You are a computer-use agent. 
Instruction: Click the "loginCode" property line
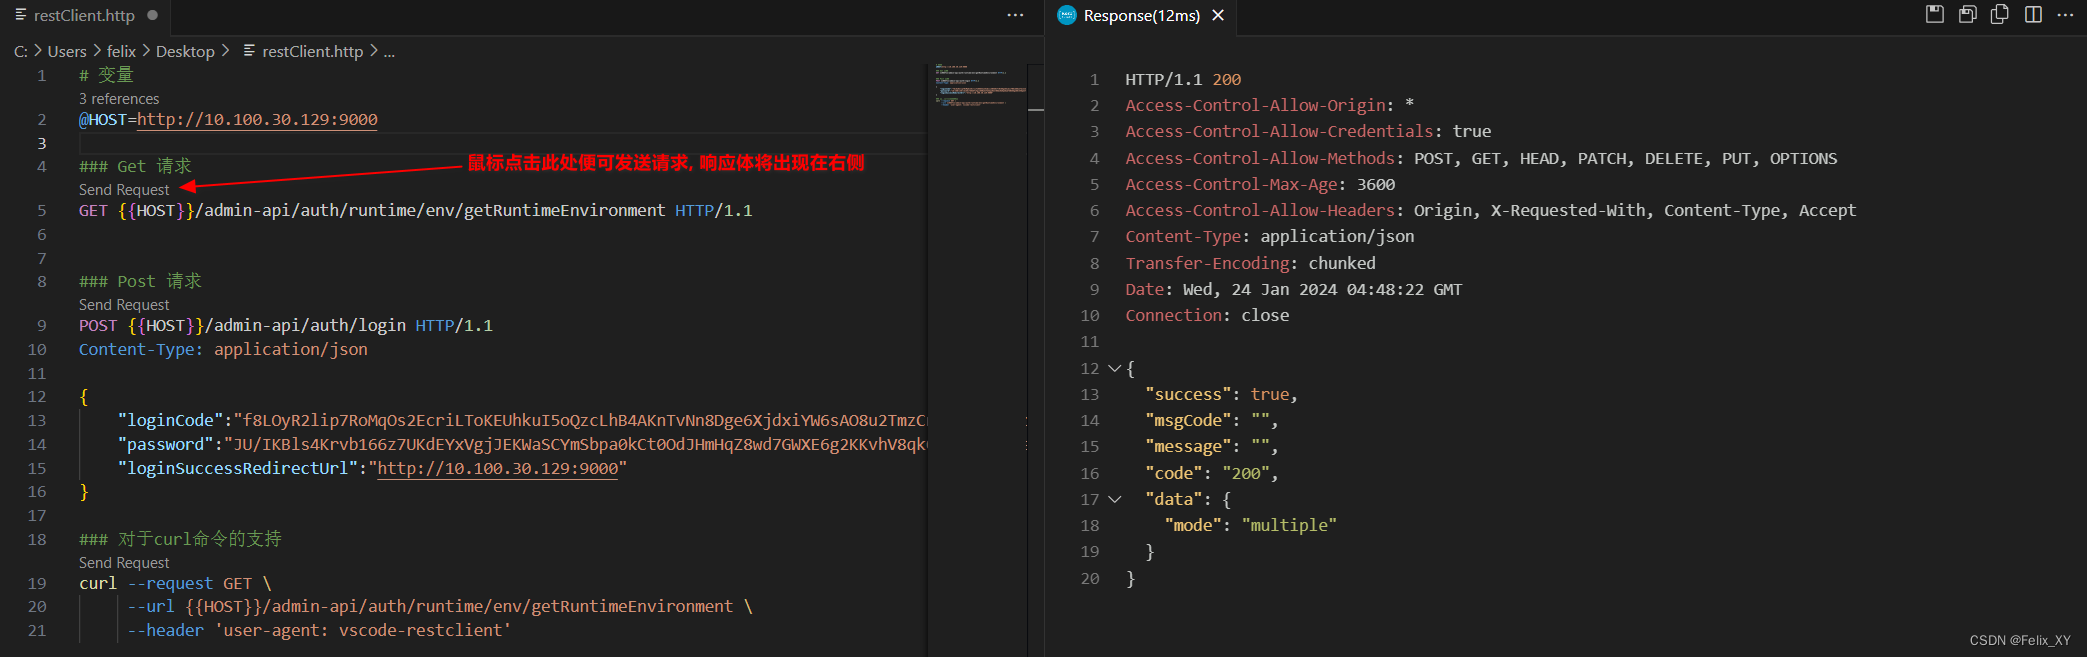[522, 420]
